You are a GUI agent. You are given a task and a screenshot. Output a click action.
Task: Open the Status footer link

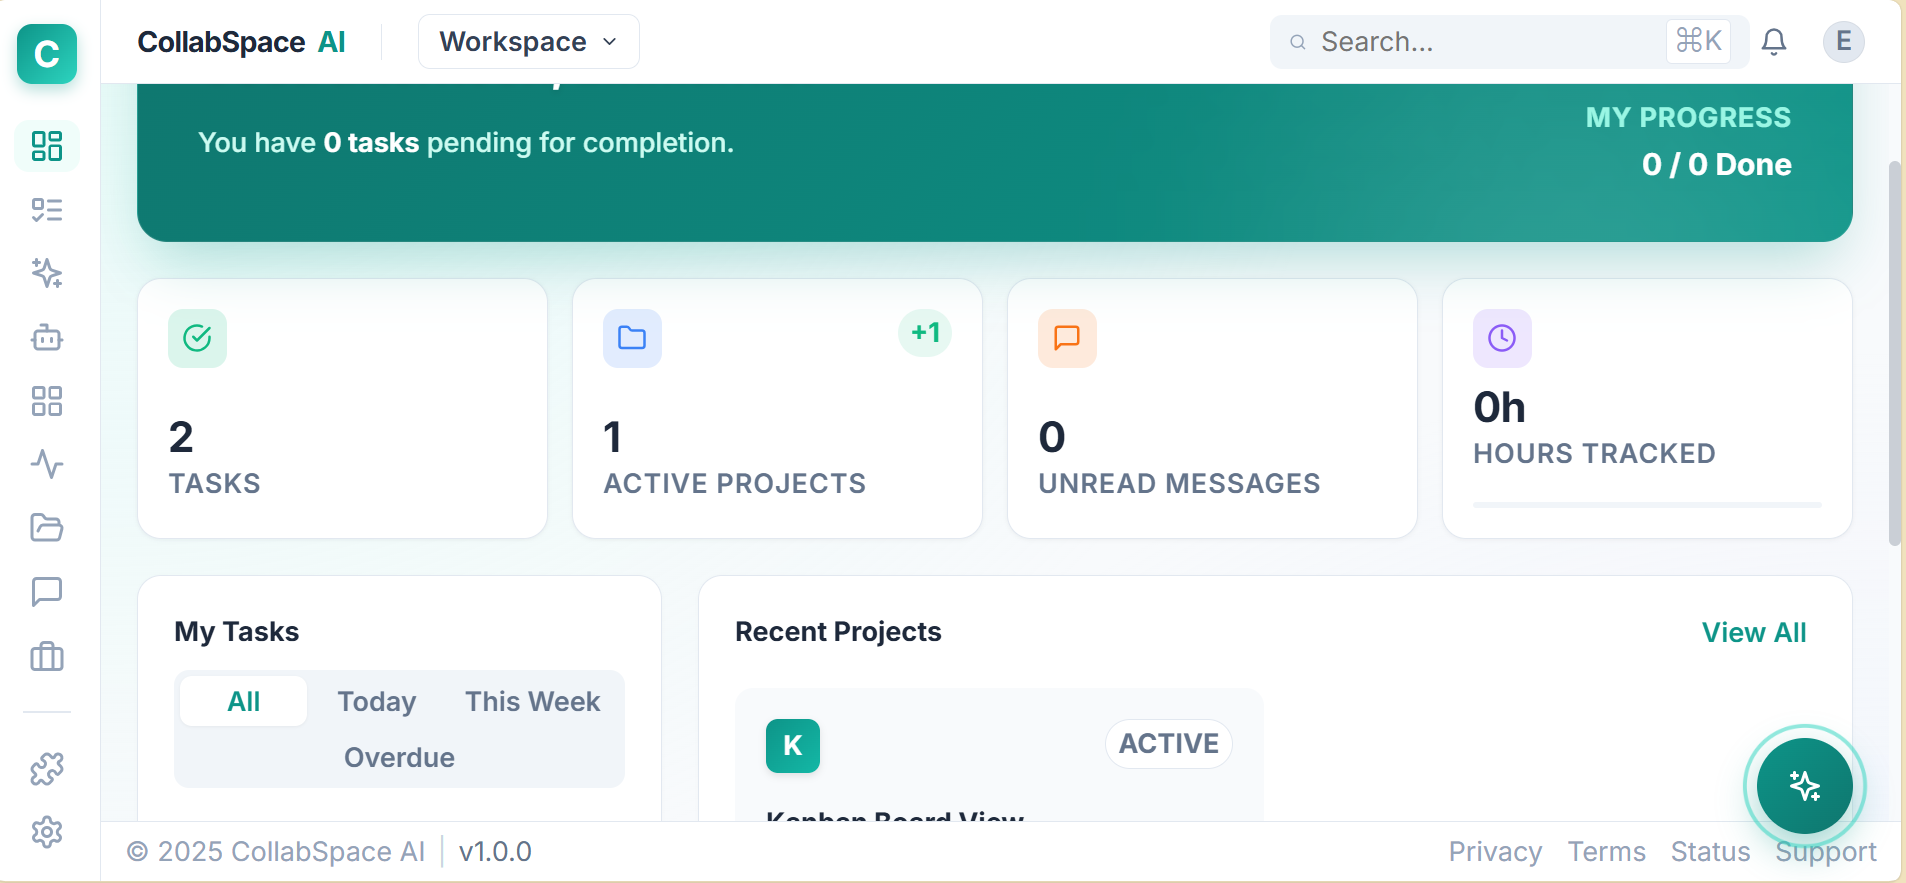point(1710,852)
